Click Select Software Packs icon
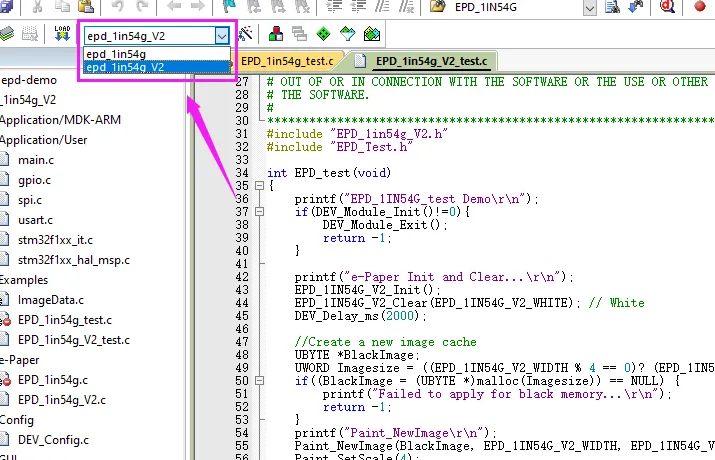This screenshot has width=715, height=460. pyautogui.click(x=347, y=34)
